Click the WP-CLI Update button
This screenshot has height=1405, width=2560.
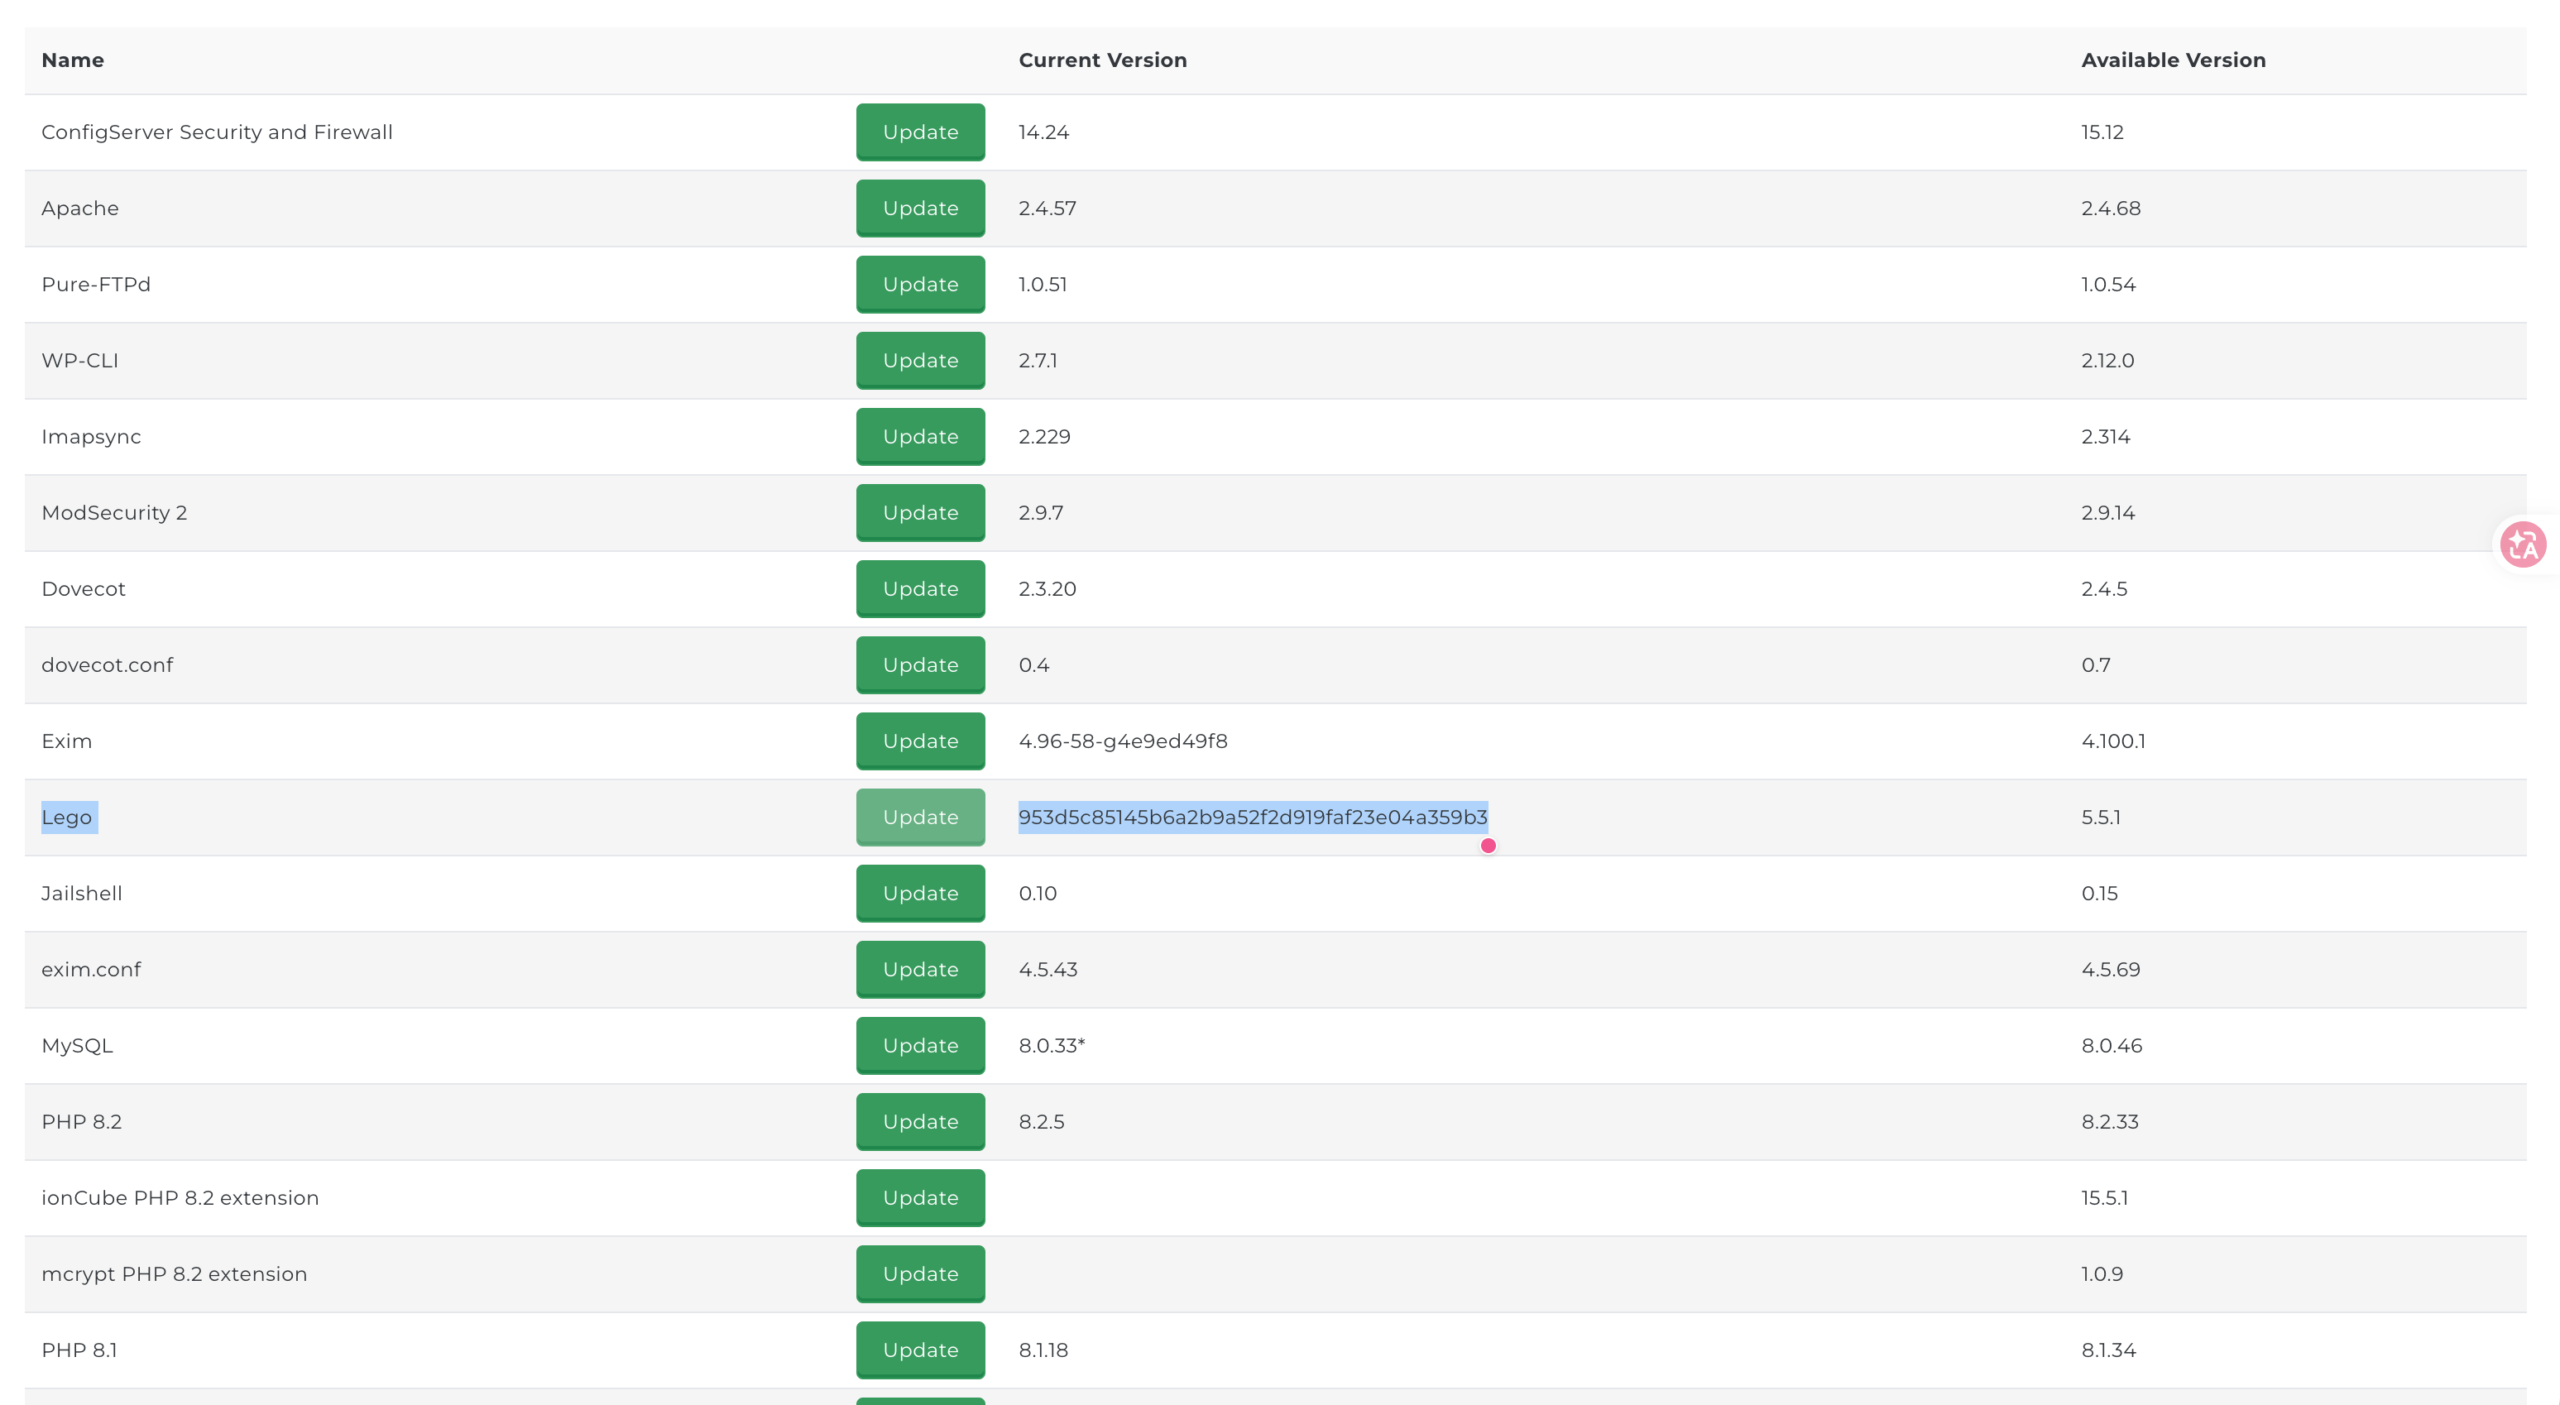[x=920, y=360]
